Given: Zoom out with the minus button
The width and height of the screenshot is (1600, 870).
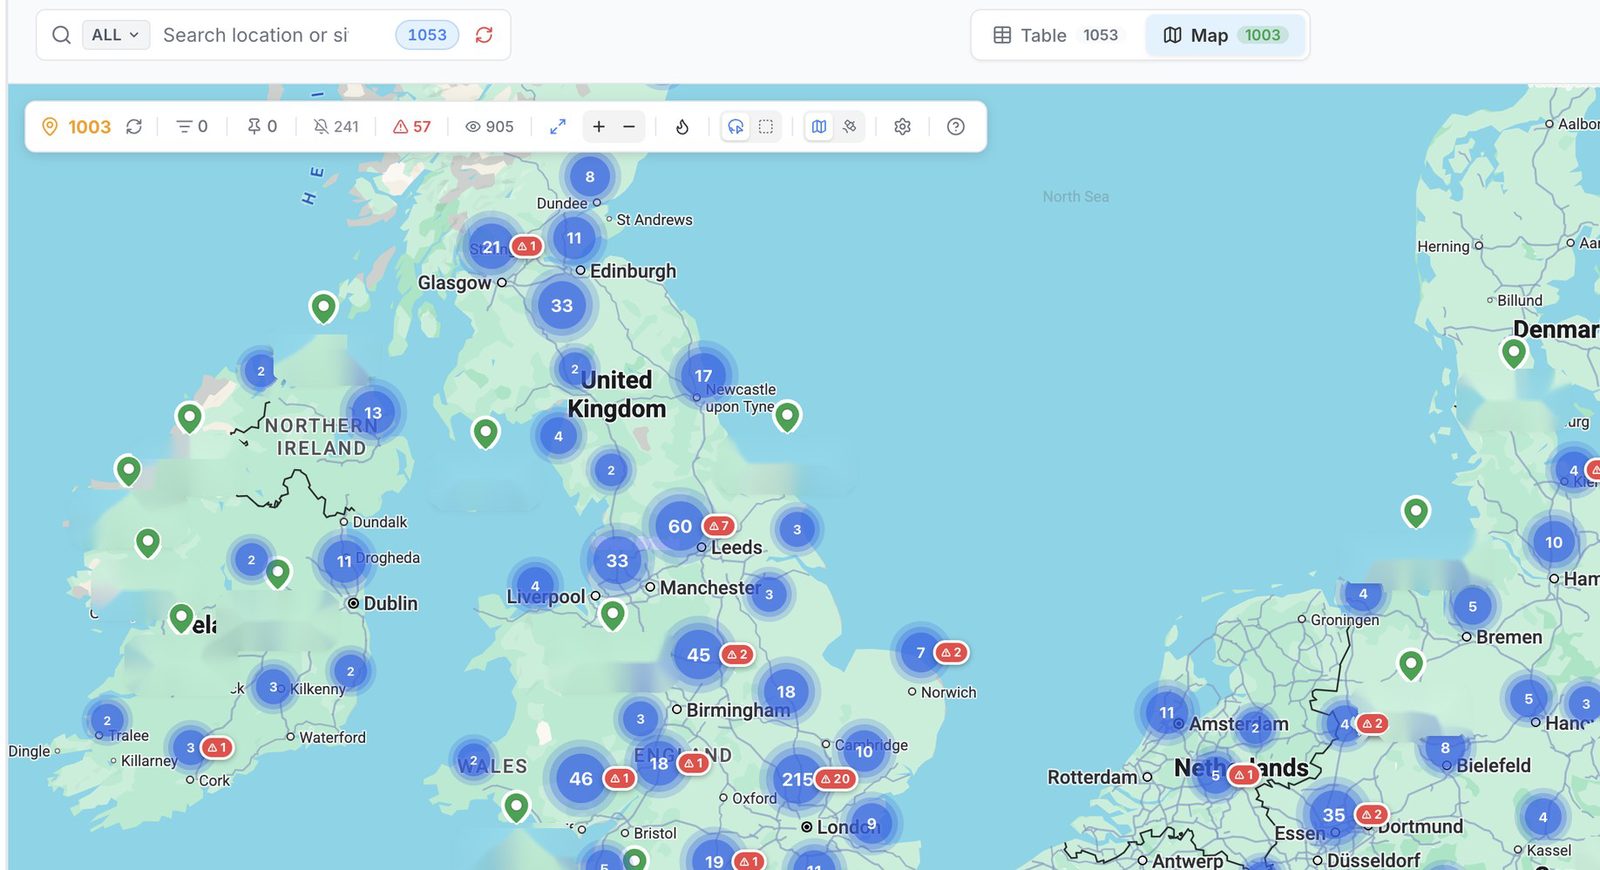Looking at the screenshot, I should click(x=629, y=127).
